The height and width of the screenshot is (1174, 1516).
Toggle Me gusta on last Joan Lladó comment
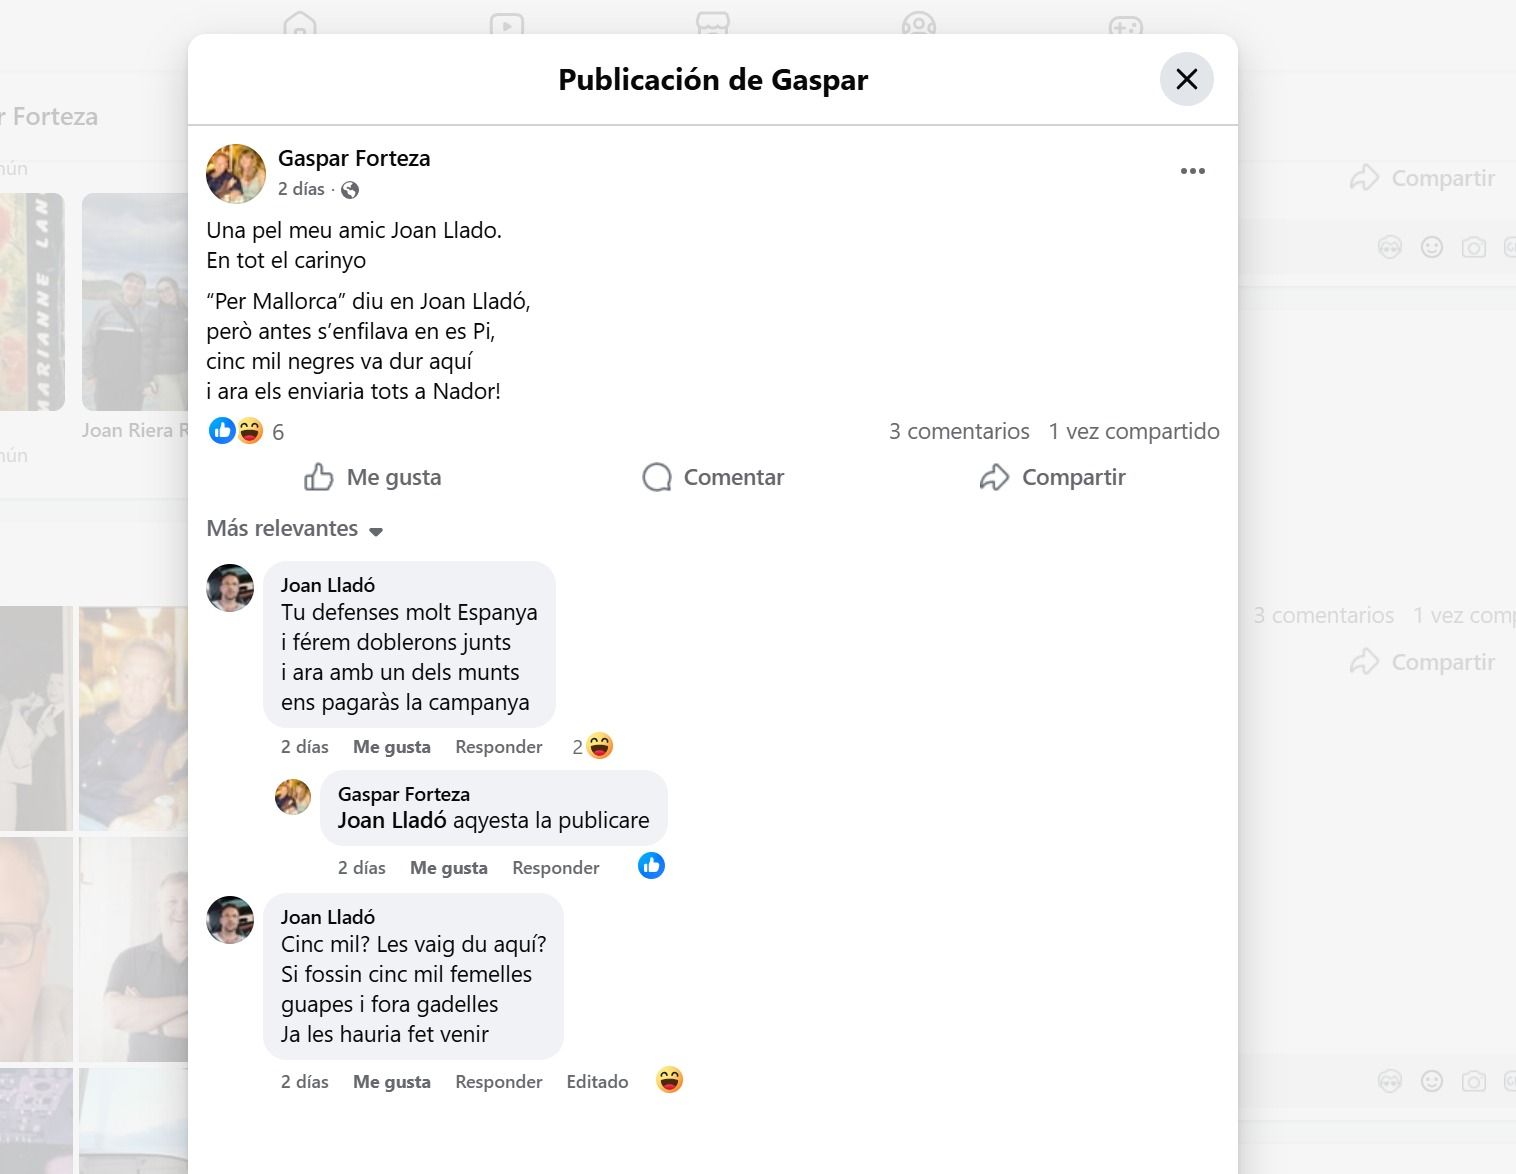pyautogui.click(x=392, y=1082)
